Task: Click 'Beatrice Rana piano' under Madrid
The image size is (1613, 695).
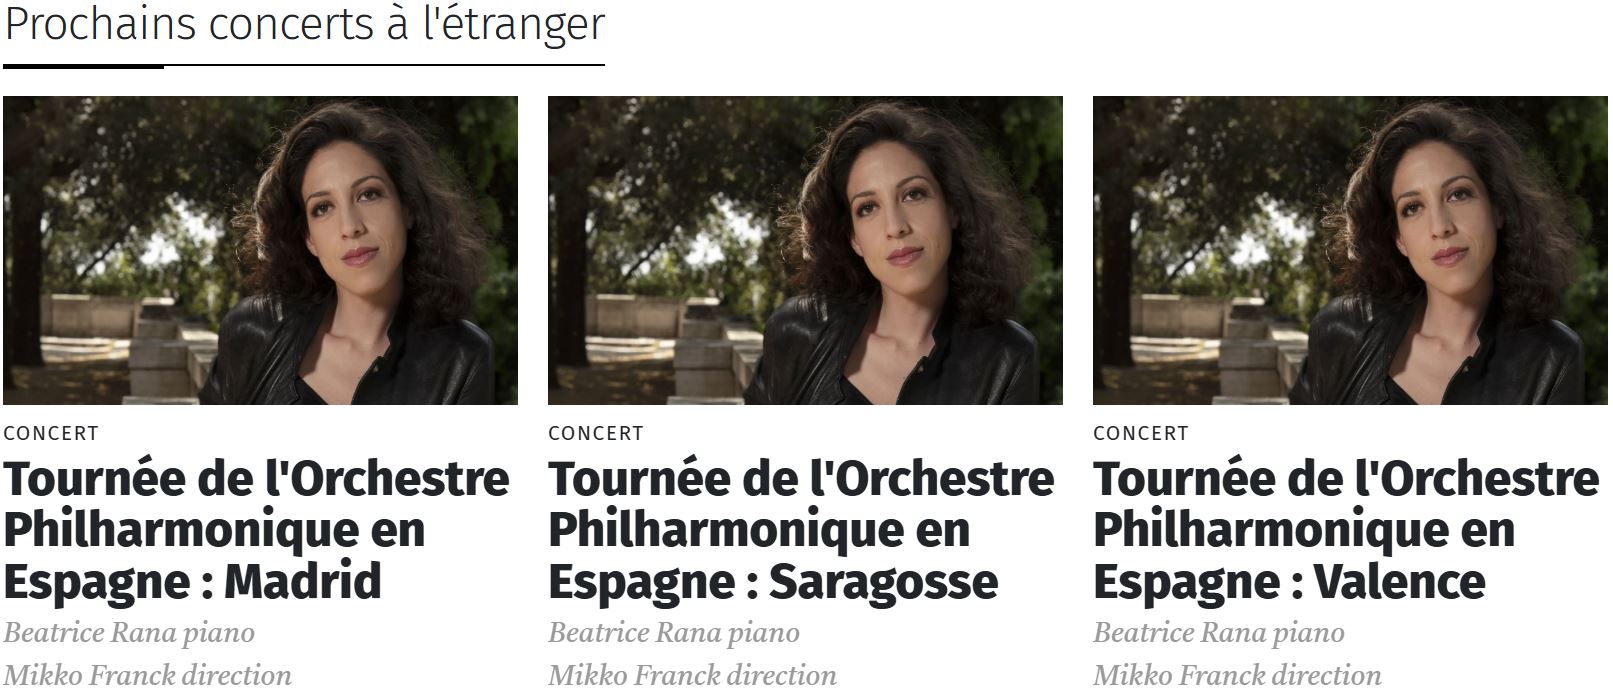Action: (x=129, y=633)
